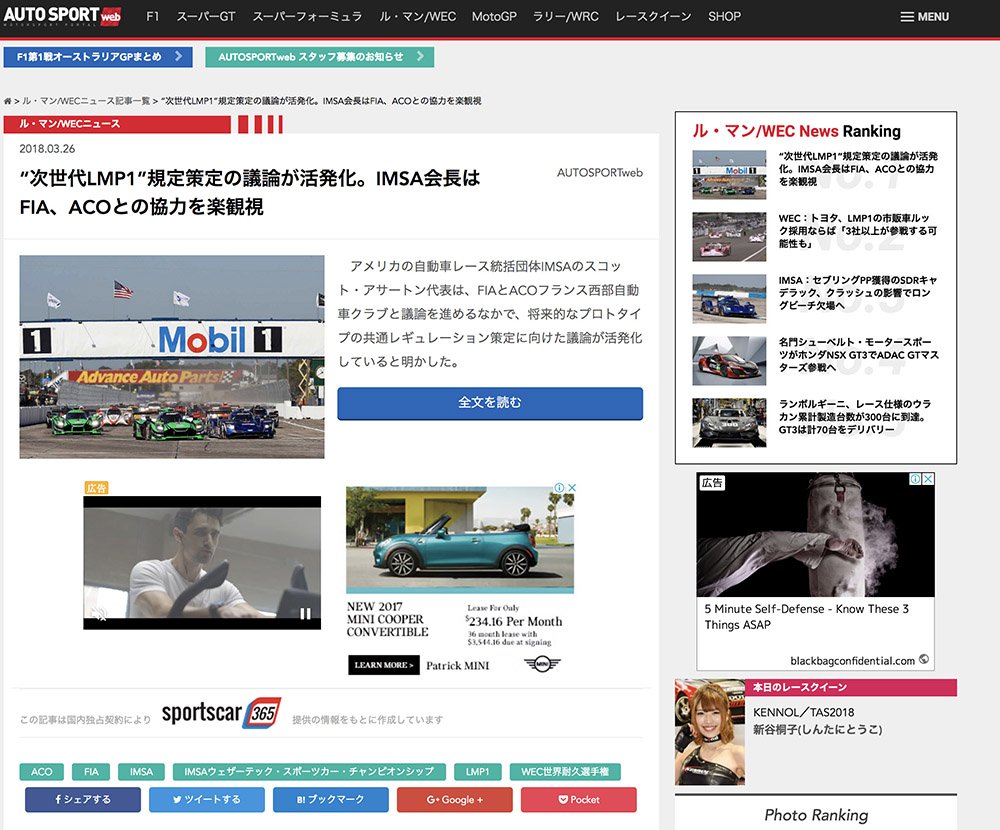Viewport: 1000px width, 830px height.
Task: Open Honda NSX GT3 article thumbnail
Action: tap(729, 360)
